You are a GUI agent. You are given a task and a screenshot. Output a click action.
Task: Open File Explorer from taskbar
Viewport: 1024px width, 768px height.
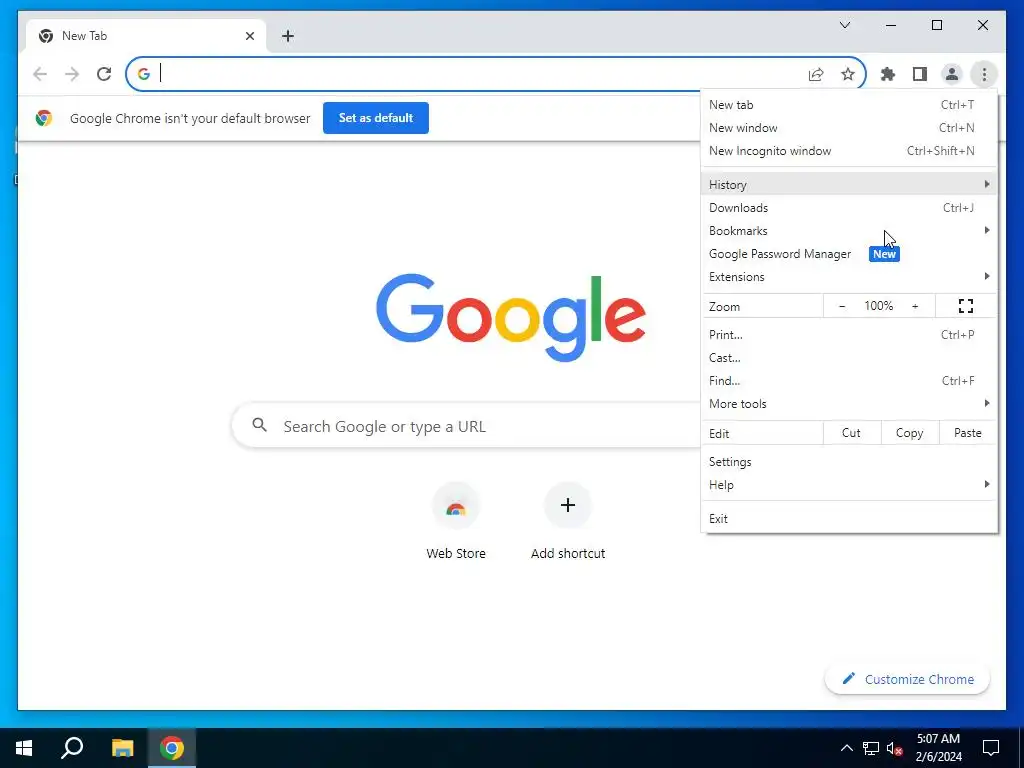[122, 748]
